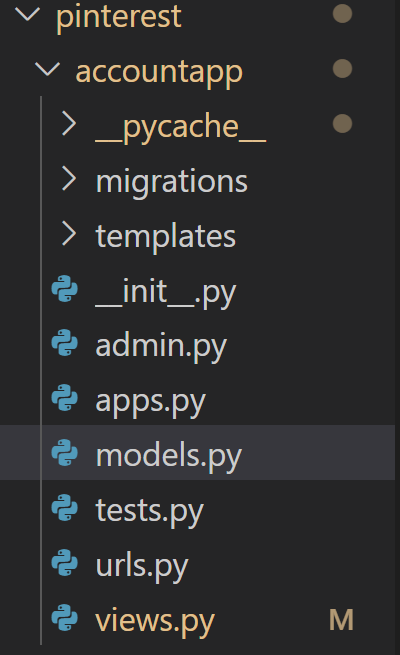Expand the templates folder arrow
Viewport: 400px width, 655px height.
[69, 233]
